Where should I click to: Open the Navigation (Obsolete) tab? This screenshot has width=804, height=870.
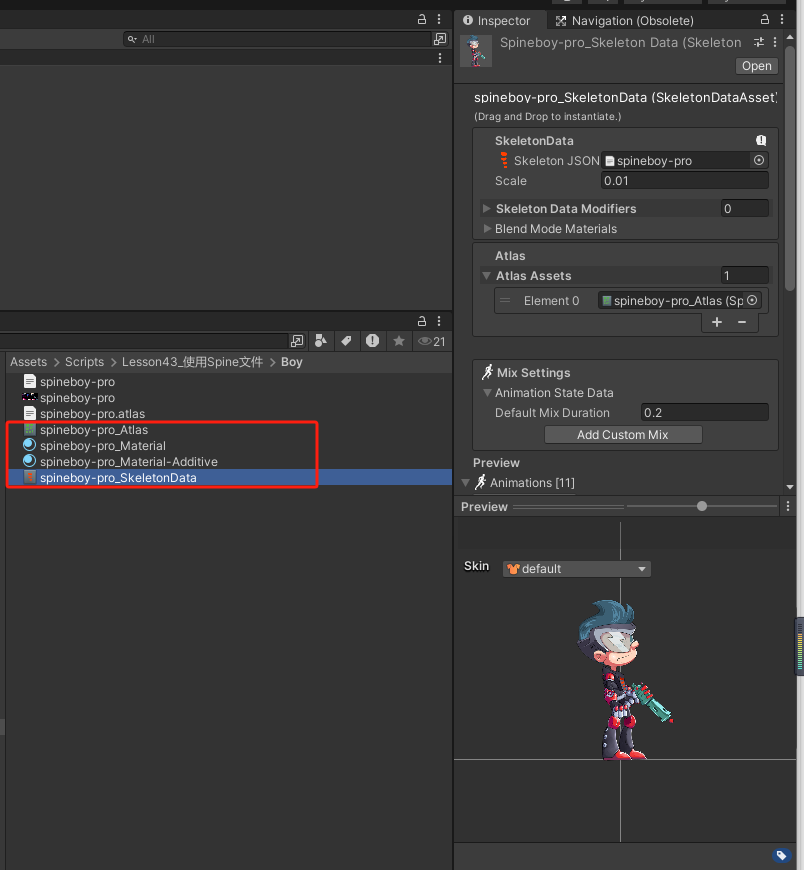[x=625, y=21]
